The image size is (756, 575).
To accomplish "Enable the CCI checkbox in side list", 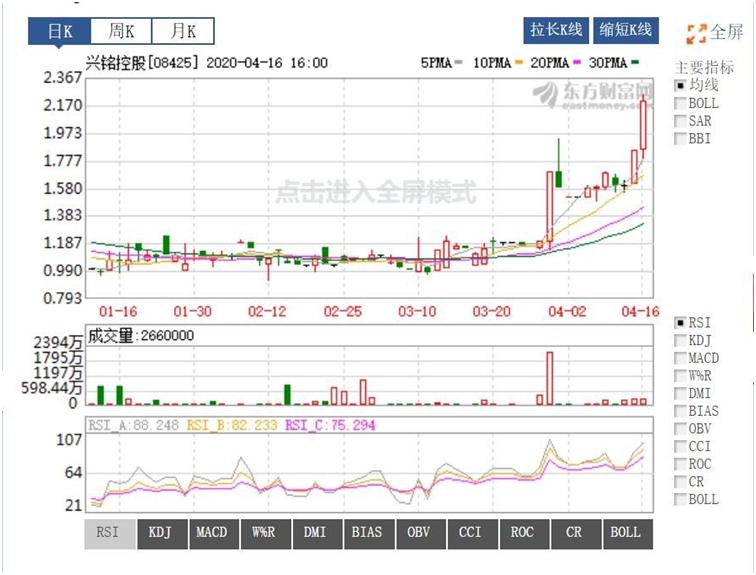I will click(680, 446).
